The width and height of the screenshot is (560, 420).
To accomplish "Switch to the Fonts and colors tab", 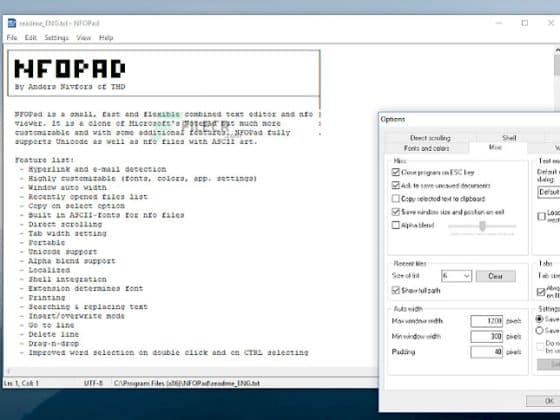I will [x=426, y=148].
